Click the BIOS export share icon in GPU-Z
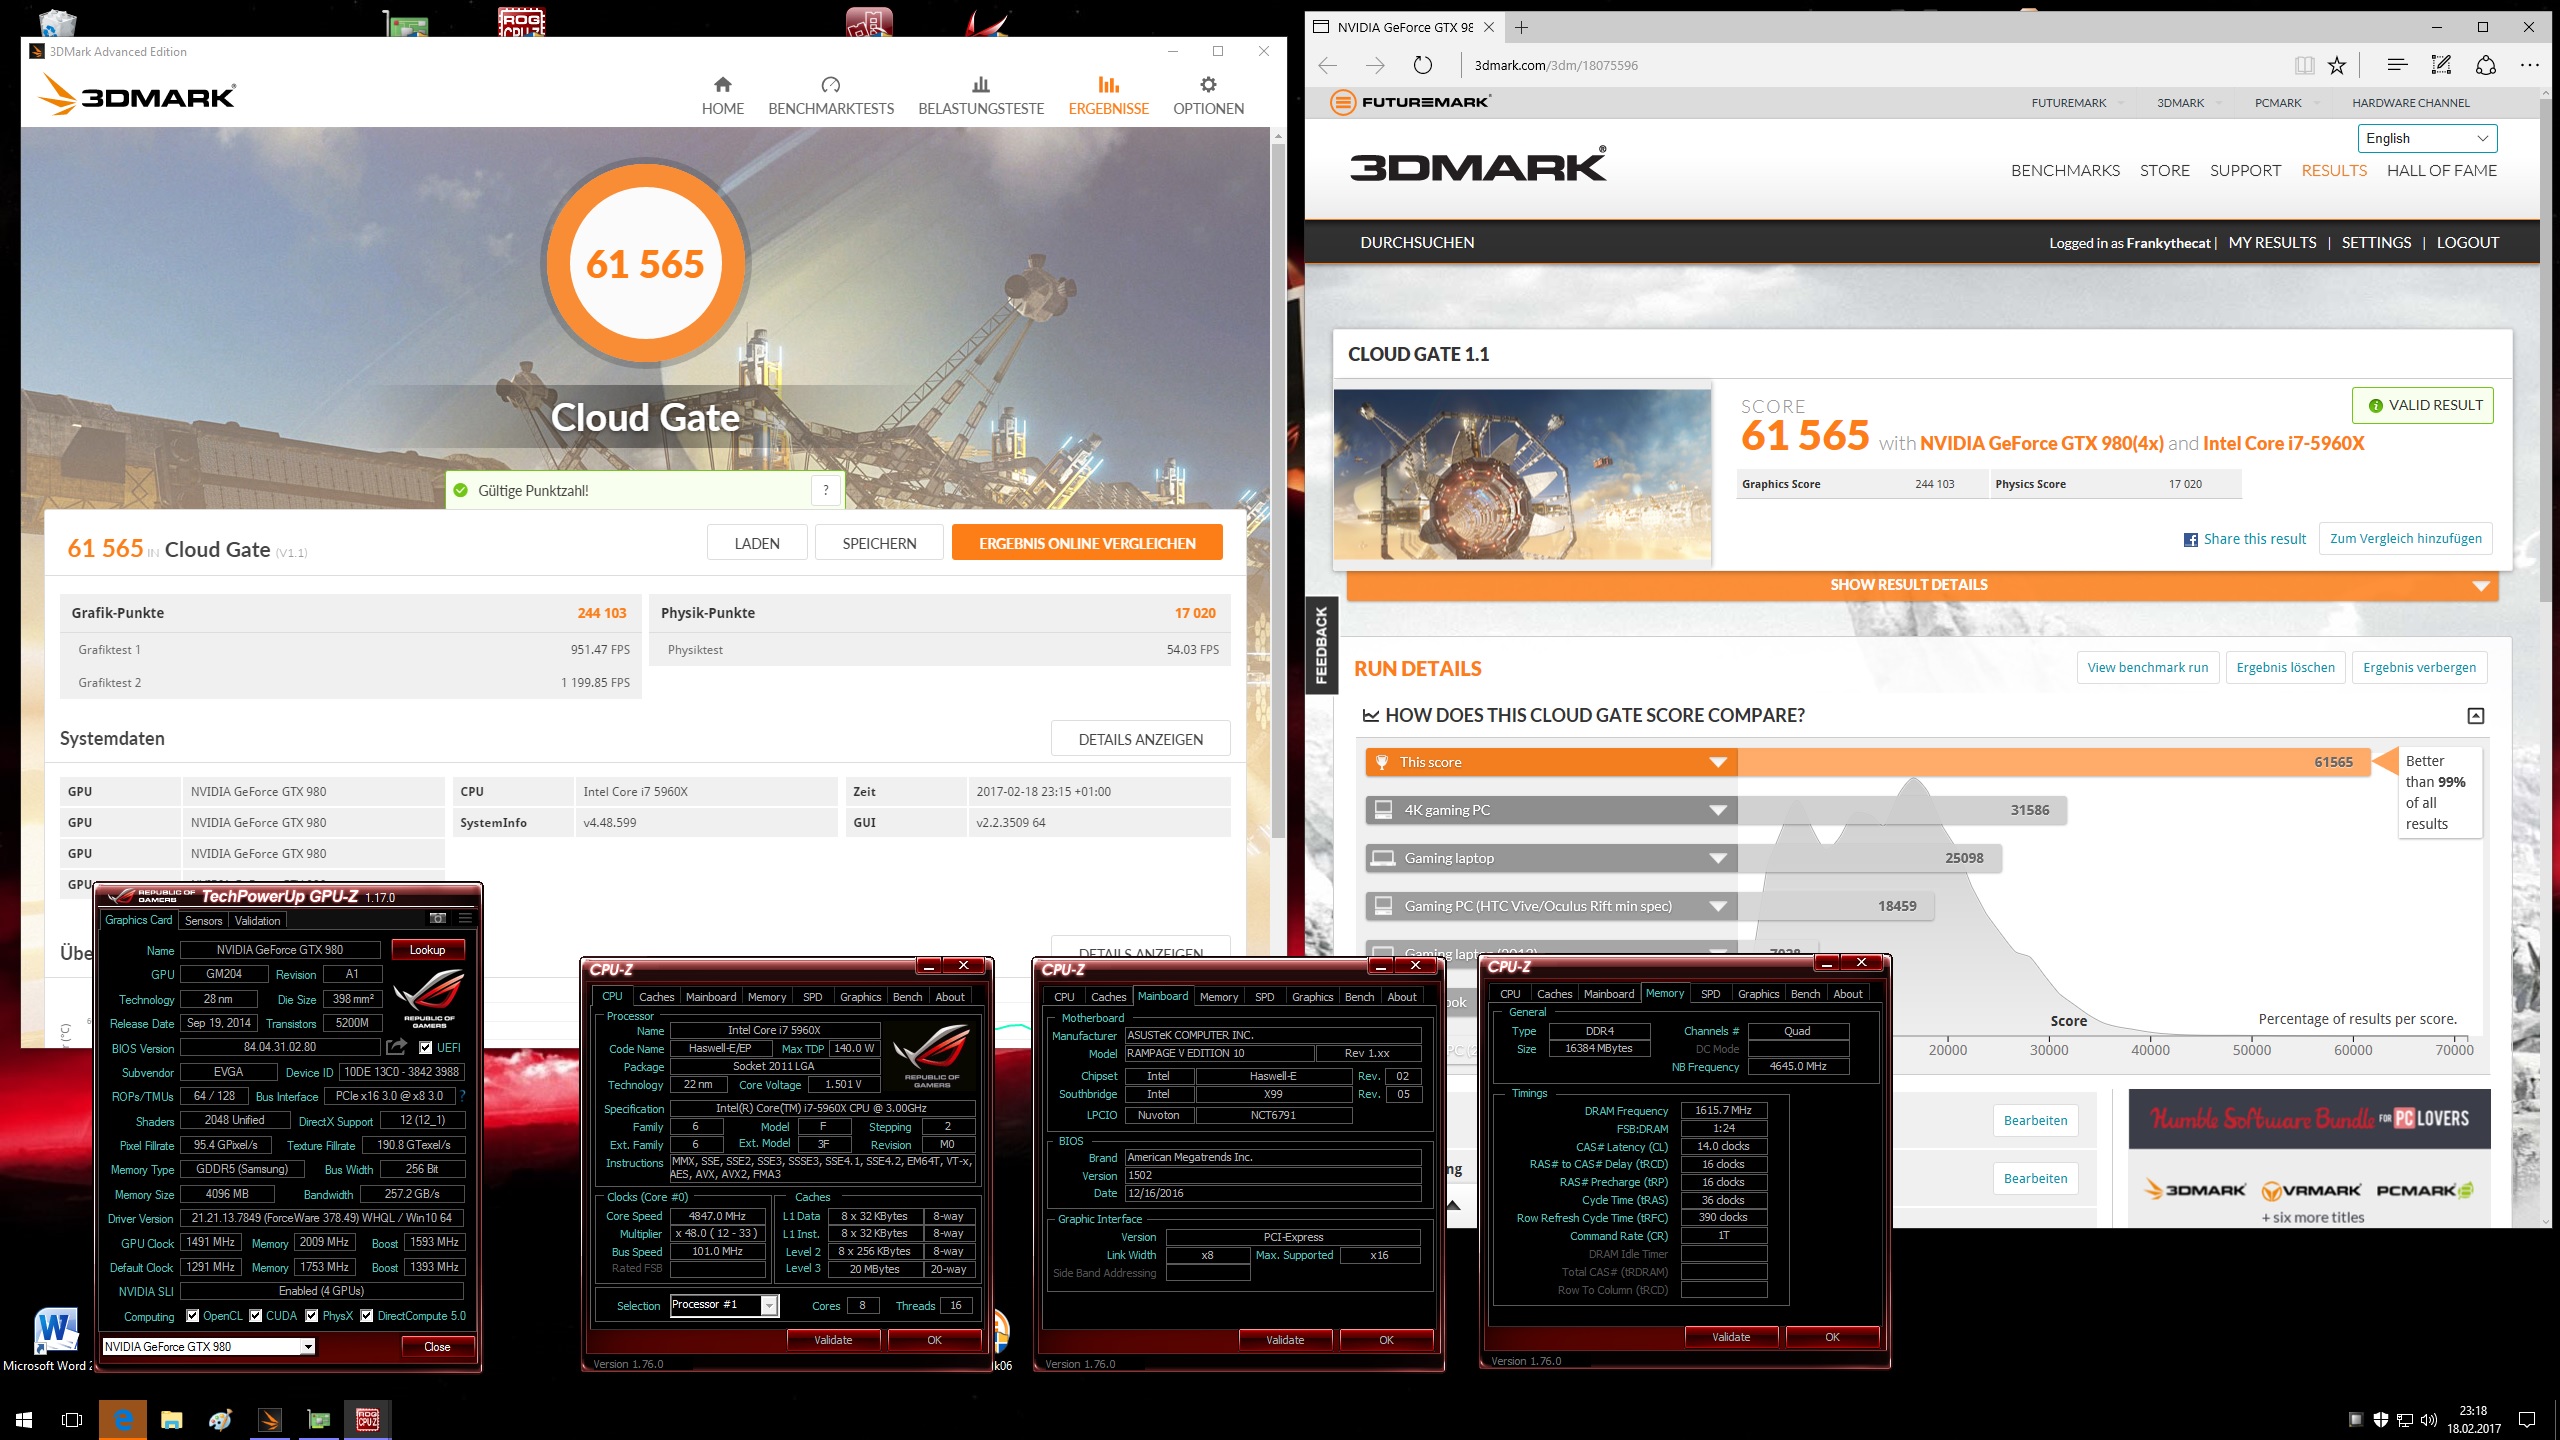This screenshot has width=2560, height=1440. [397, 1047]
